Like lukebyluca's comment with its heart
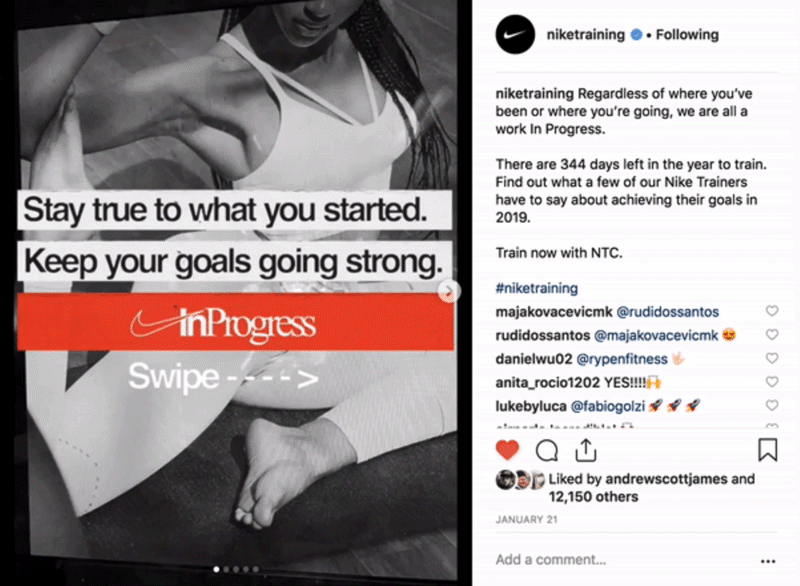 772,405
